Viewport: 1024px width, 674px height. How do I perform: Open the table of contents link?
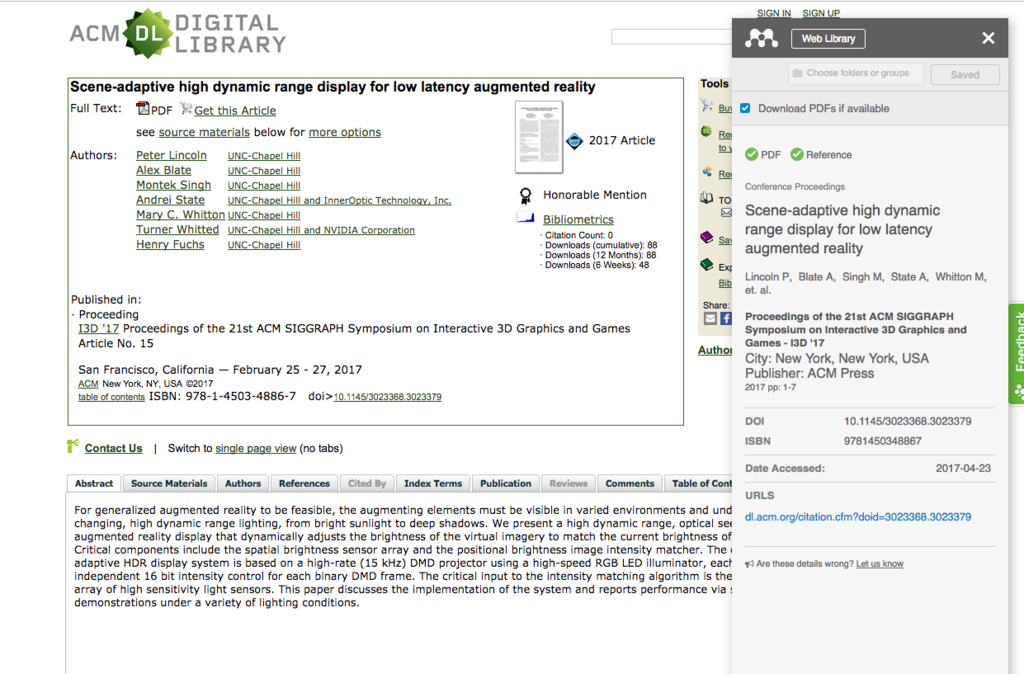pyautogui.click(x=112, y=397)
